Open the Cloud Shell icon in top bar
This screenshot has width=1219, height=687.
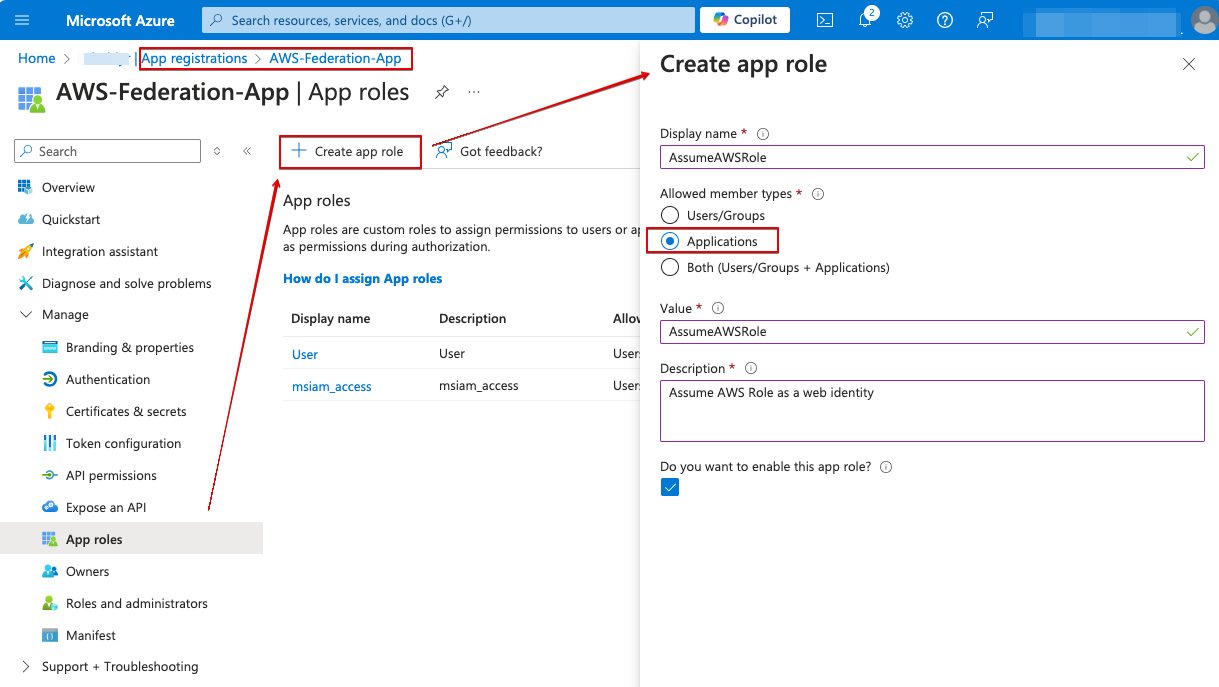825,20
